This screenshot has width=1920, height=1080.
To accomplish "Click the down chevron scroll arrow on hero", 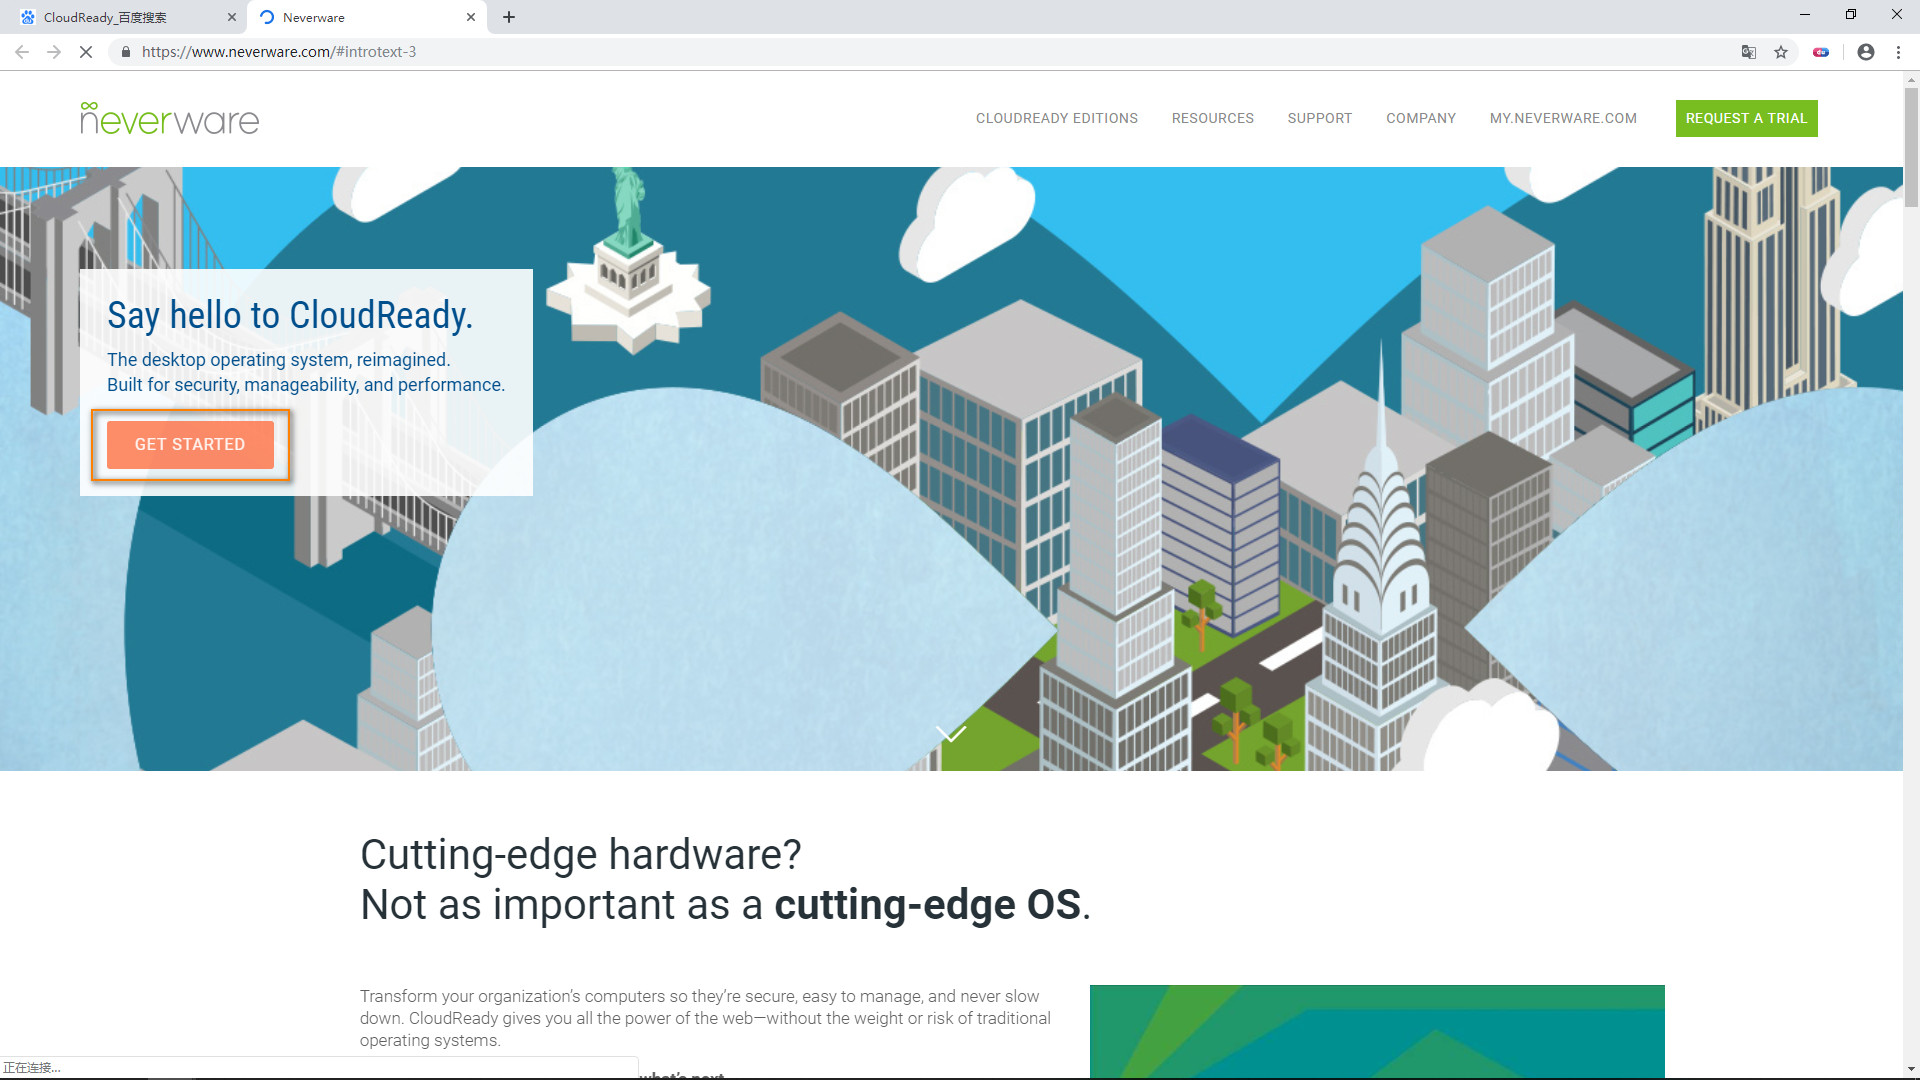I will pos(949,733).
